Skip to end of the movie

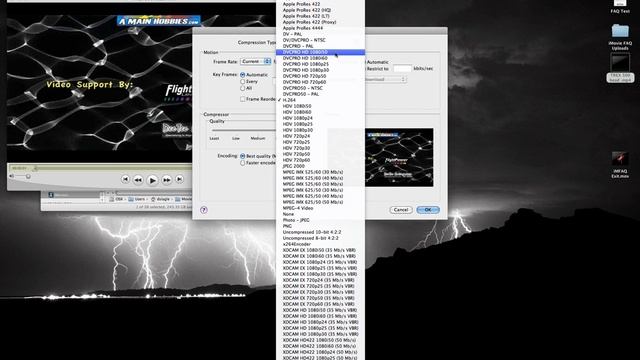[x=179, y=179]
